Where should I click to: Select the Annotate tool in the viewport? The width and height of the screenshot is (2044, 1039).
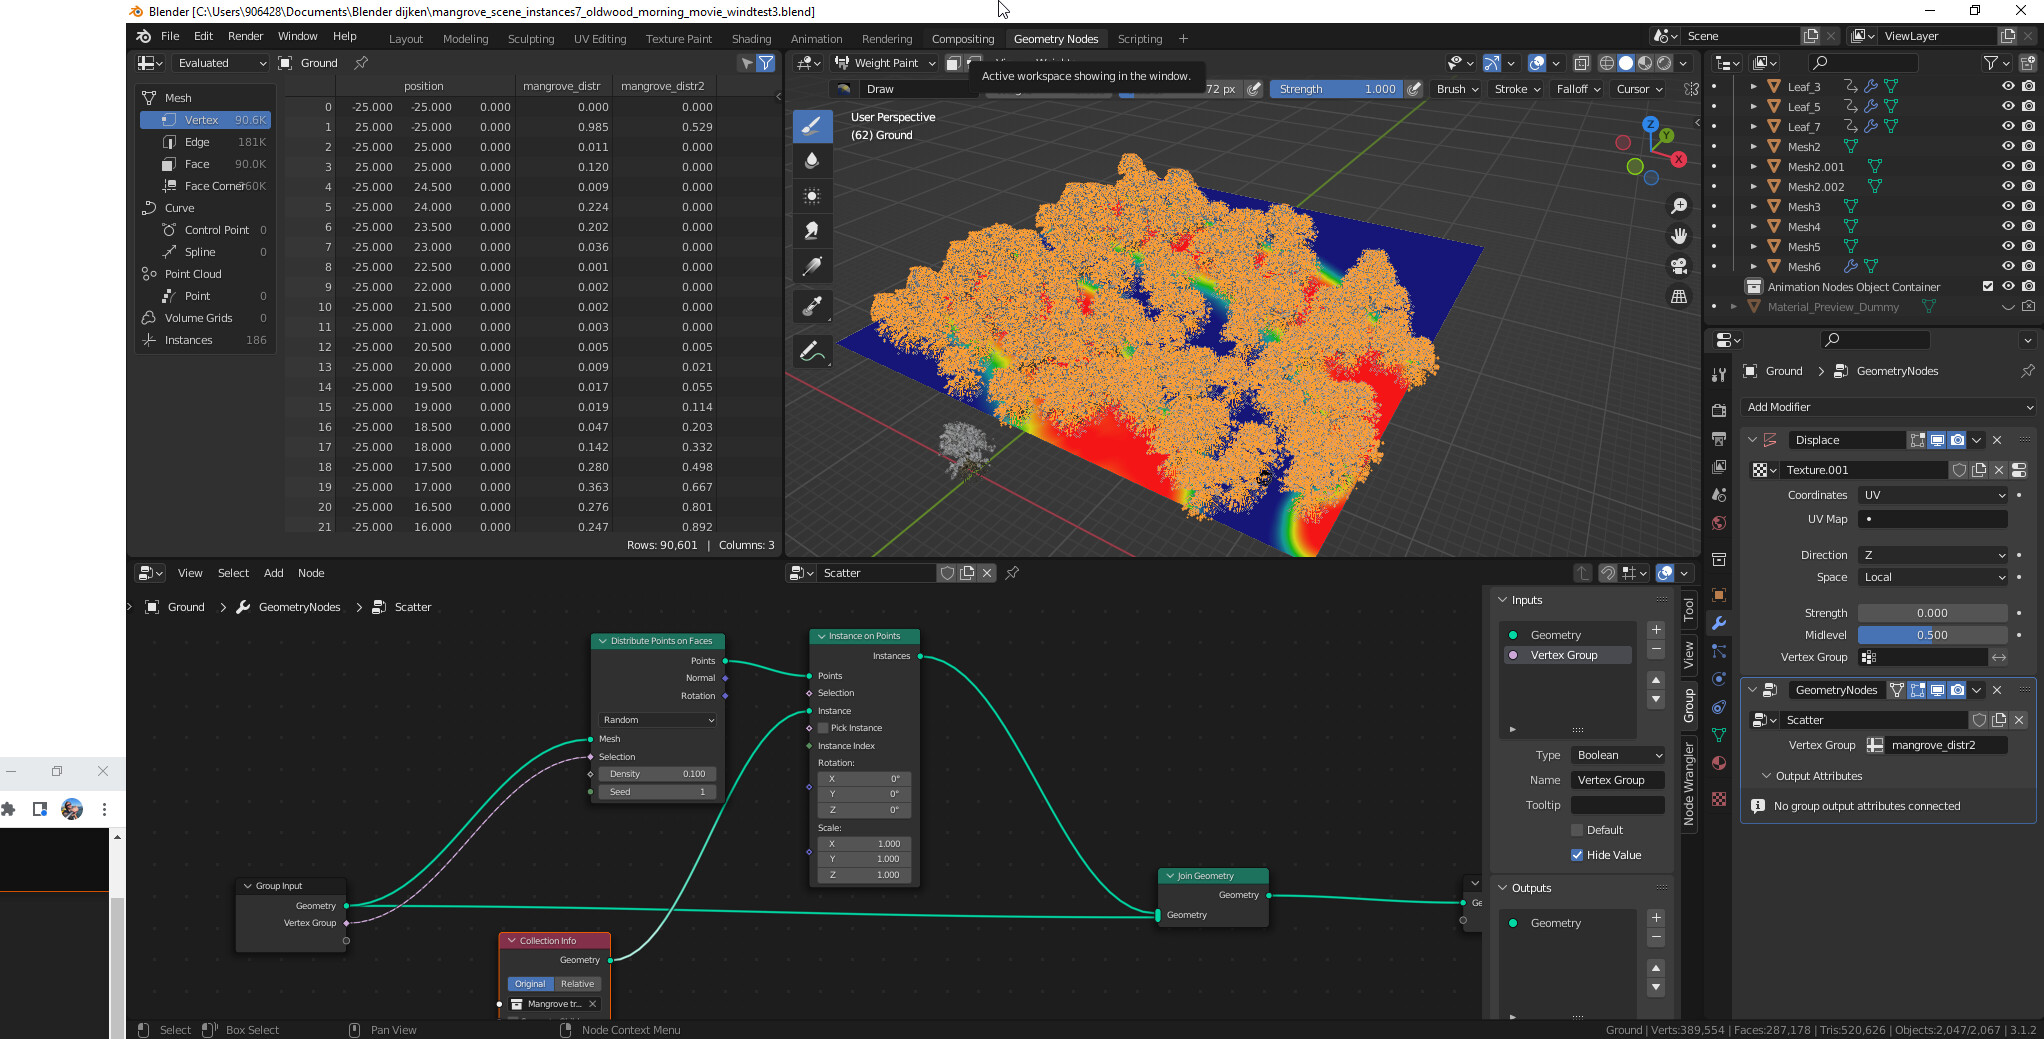(812, 350)
